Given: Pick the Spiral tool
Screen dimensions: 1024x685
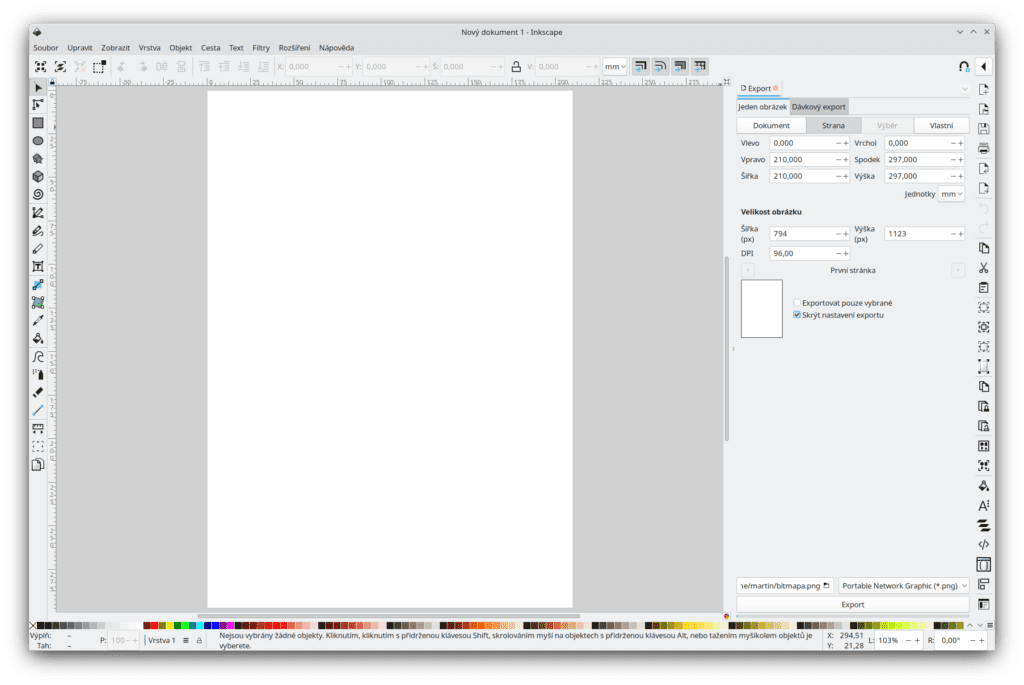Looking at the screenshot, I should click(38, 194).
